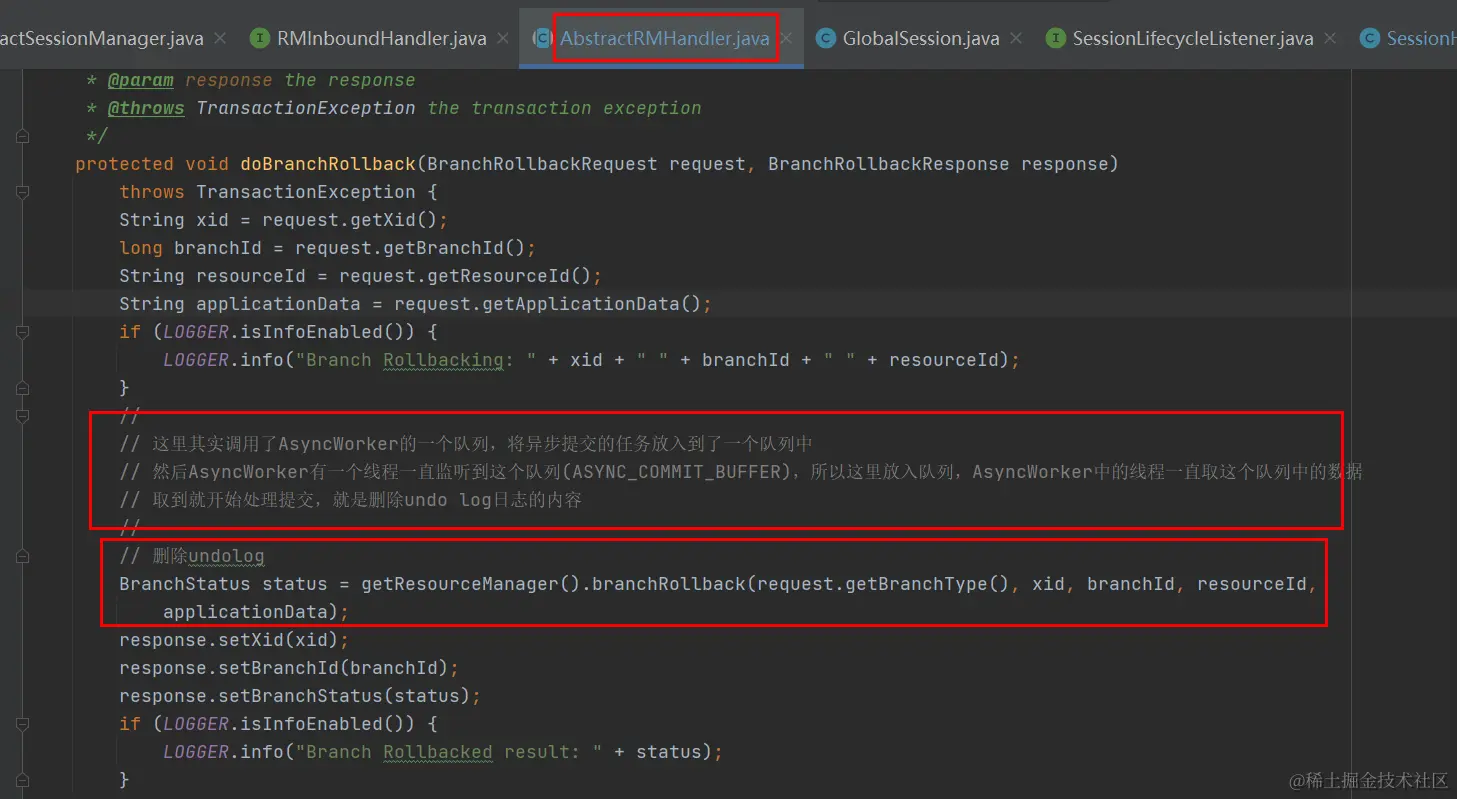Select the AbstractRMHandler.java tab
The width and height of the screenshot is (1457, 799).
pos(665,39)
